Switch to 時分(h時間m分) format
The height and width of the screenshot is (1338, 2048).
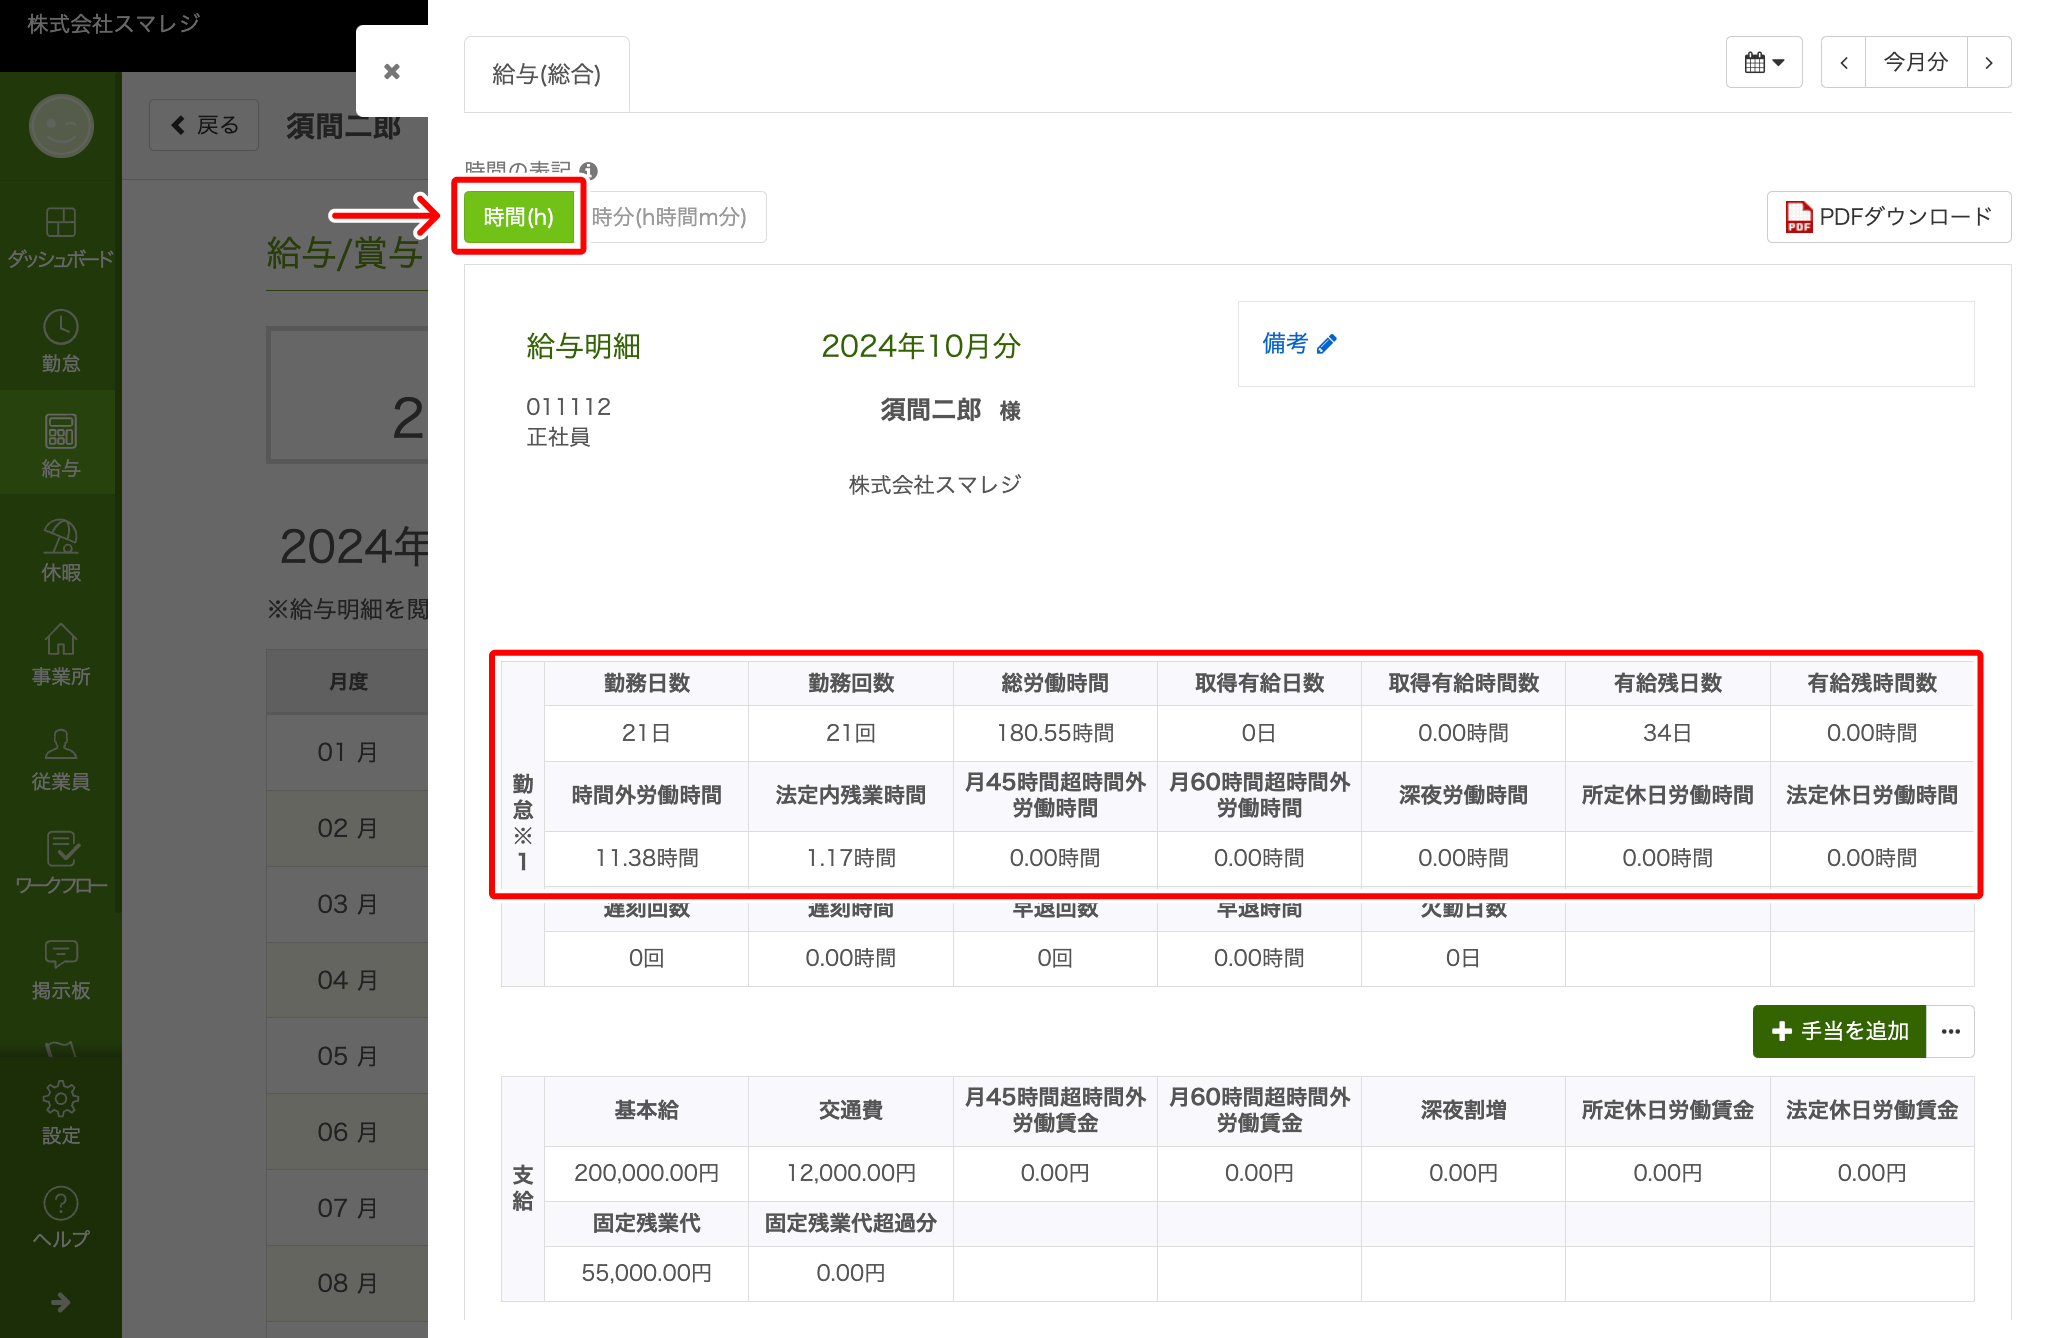click(x=670, y=216)
